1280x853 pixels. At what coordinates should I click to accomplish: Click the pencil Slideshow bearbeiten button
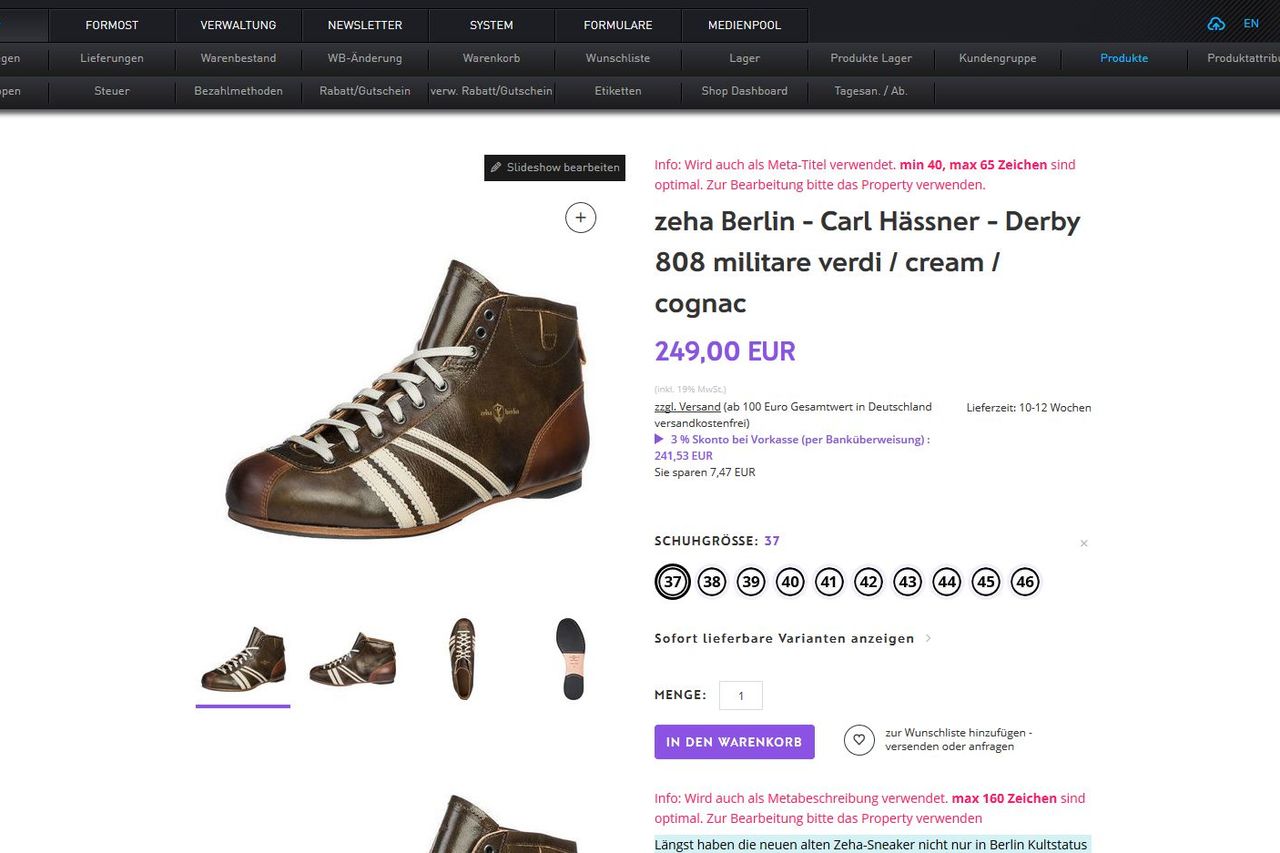point(555,168)
